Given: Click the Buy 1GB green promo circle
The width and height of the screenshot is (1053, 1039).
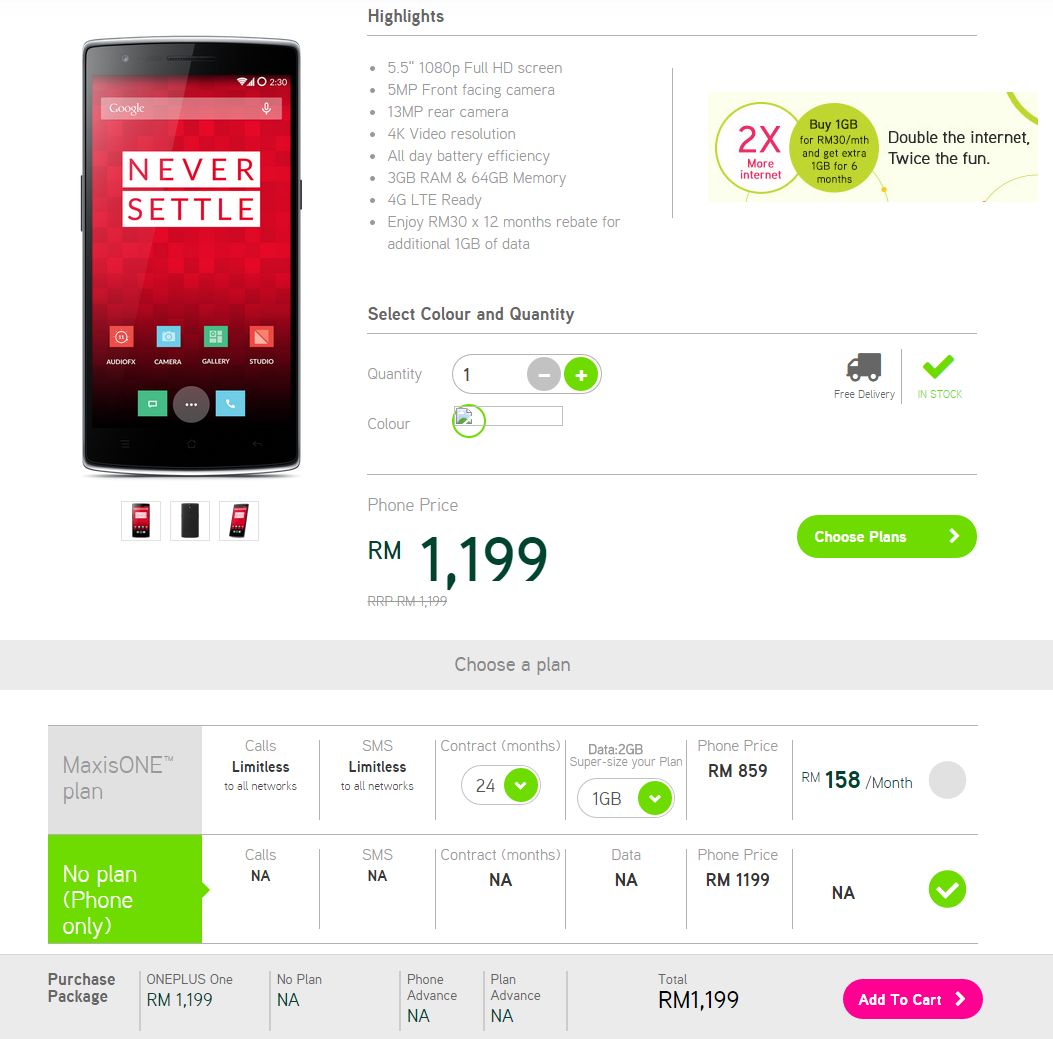Looking at the screenshot, I should pyautogui.click(x=834, y=148).
